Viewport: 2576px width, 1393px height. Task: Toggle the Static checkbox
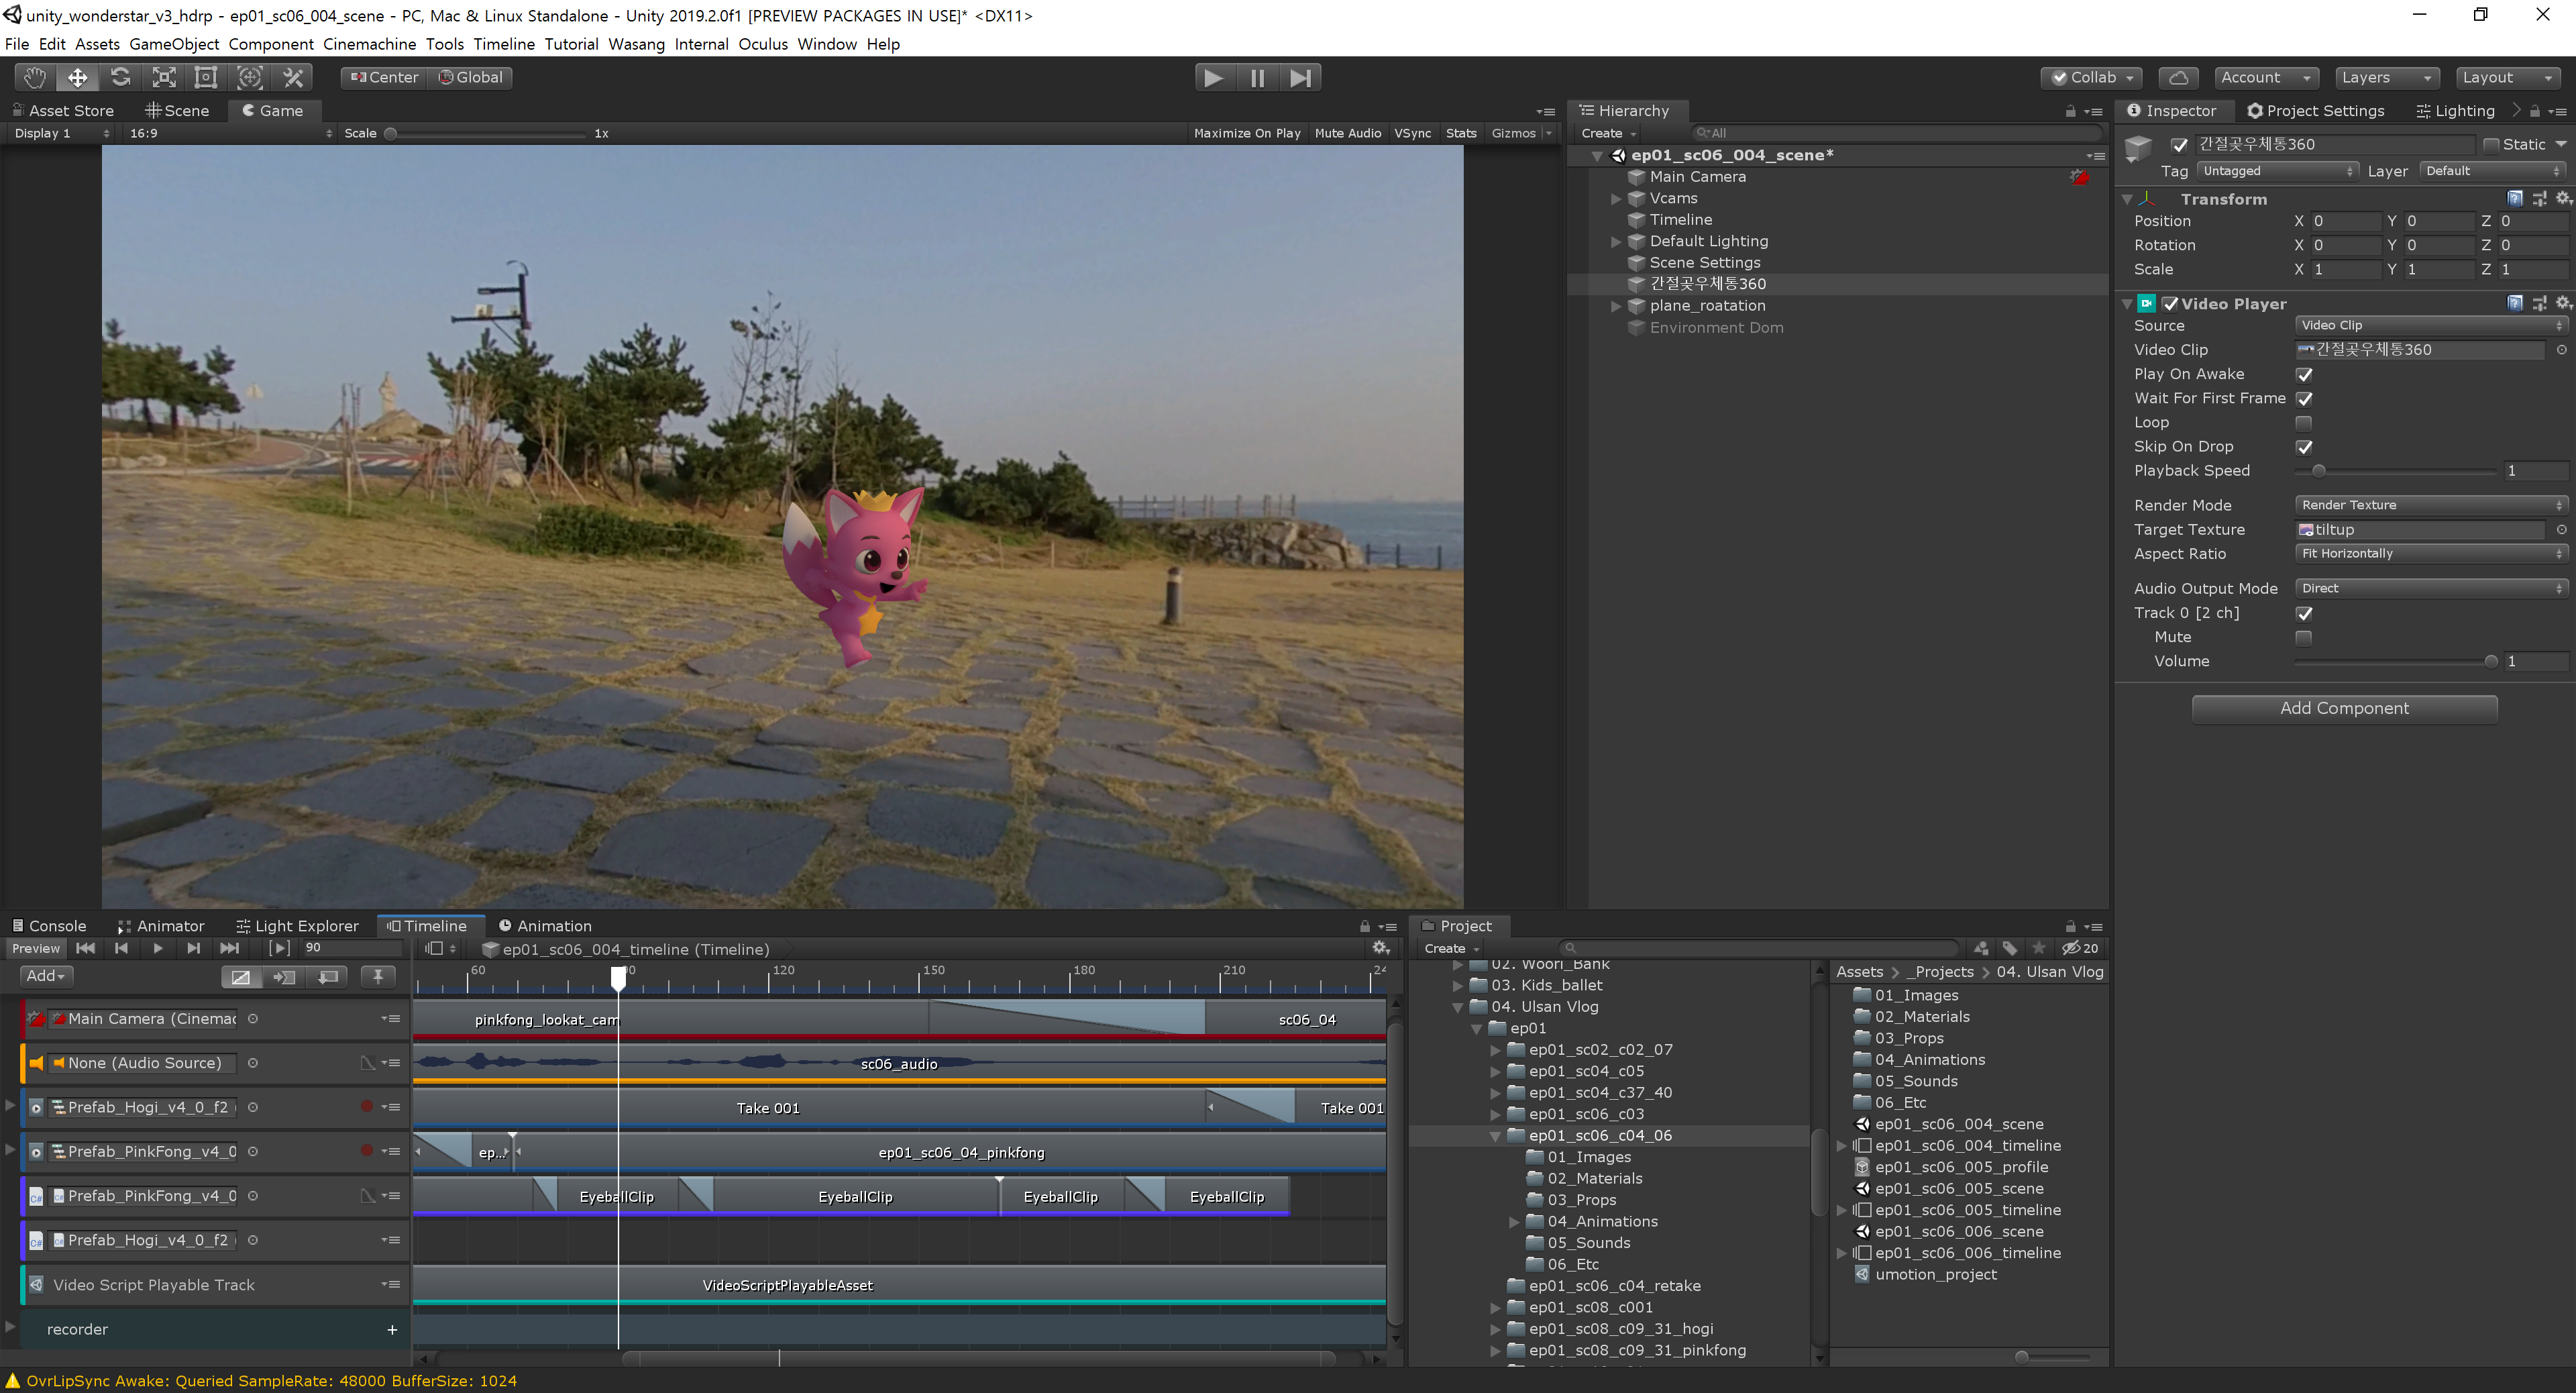pyautogui.click(x=2491, y=145)
